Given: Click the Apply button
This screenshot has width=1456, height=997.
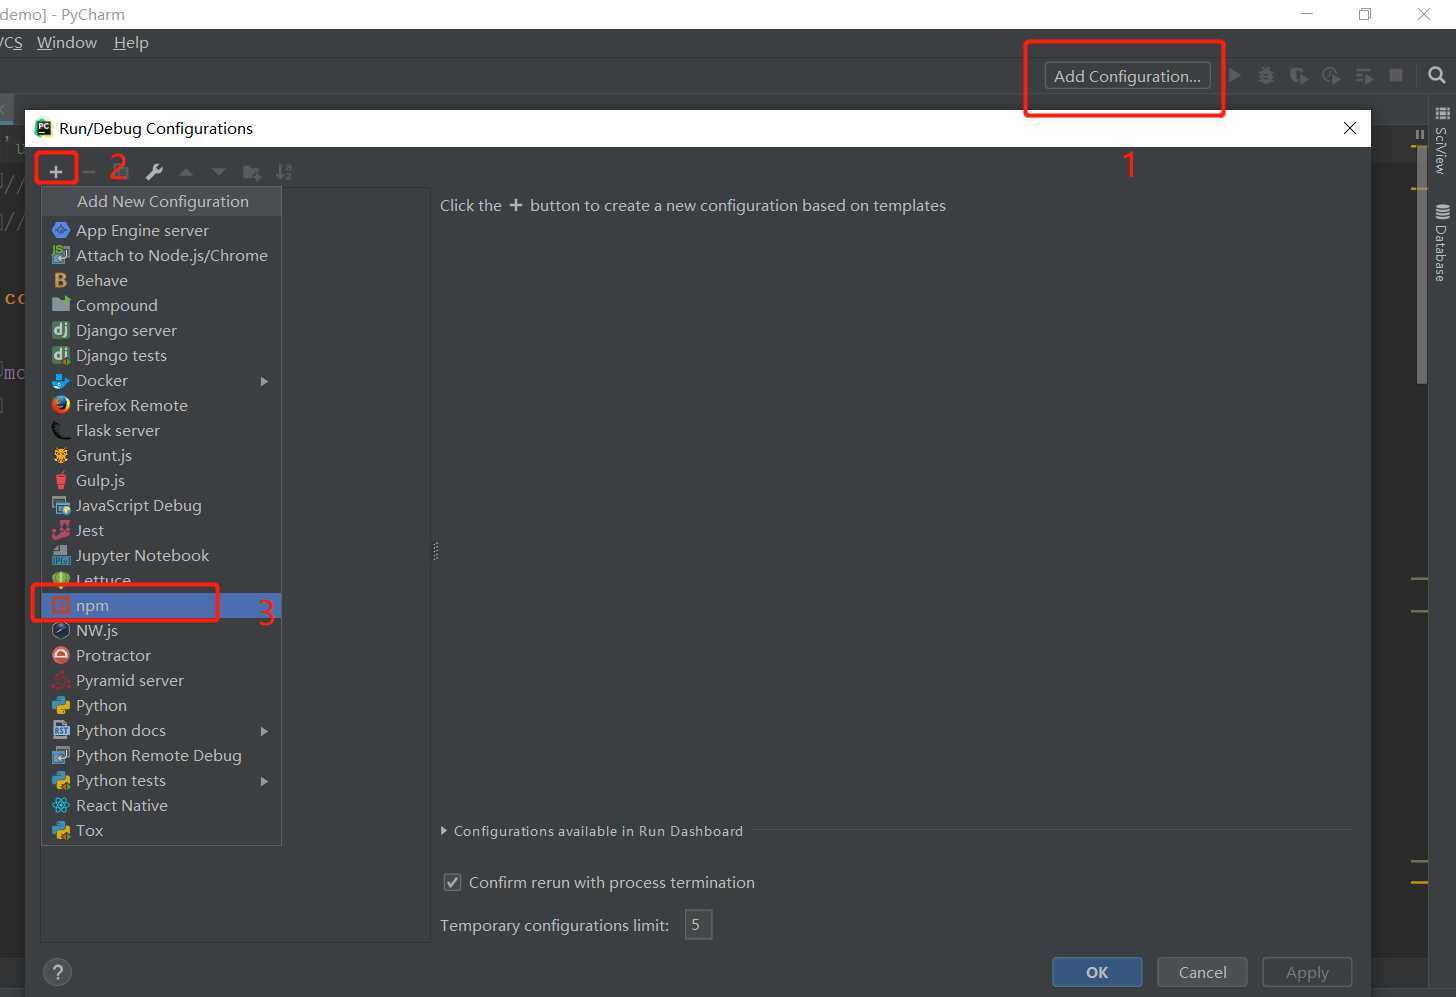Looking at the screenshot, I should click(1307, 972).
